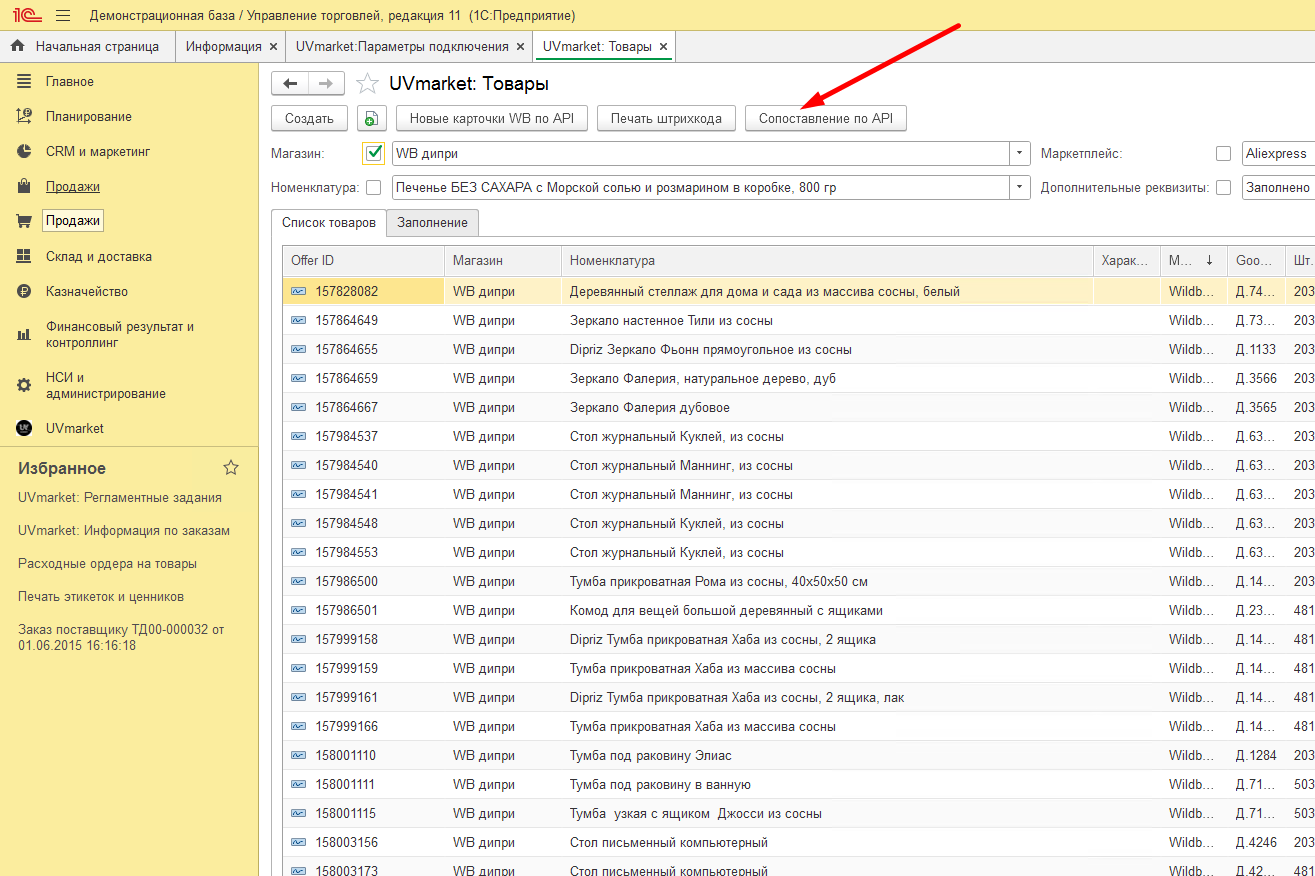
Task: Sort by the Магазин column header
Action: [x=503, y=260]
